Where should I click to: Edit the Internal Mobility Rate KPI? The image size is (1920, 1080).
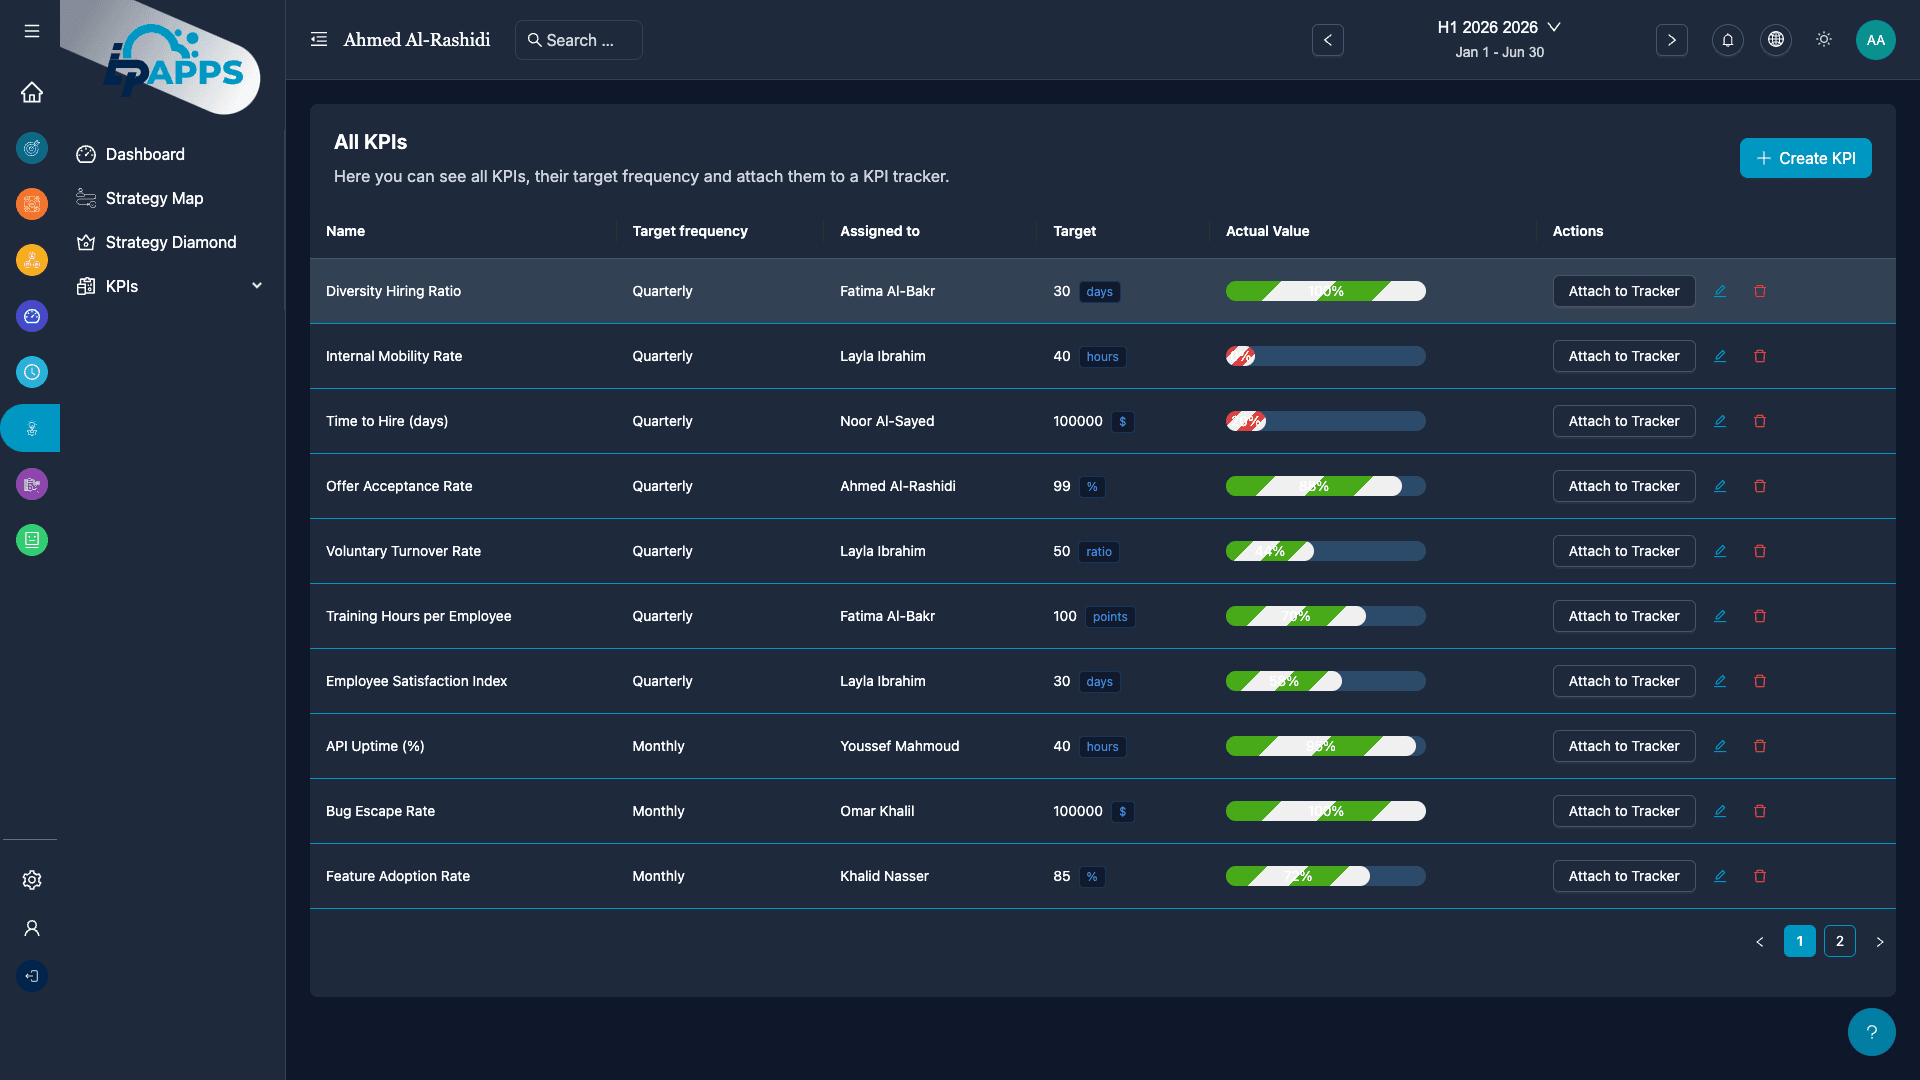click(x=1720, y=356)
